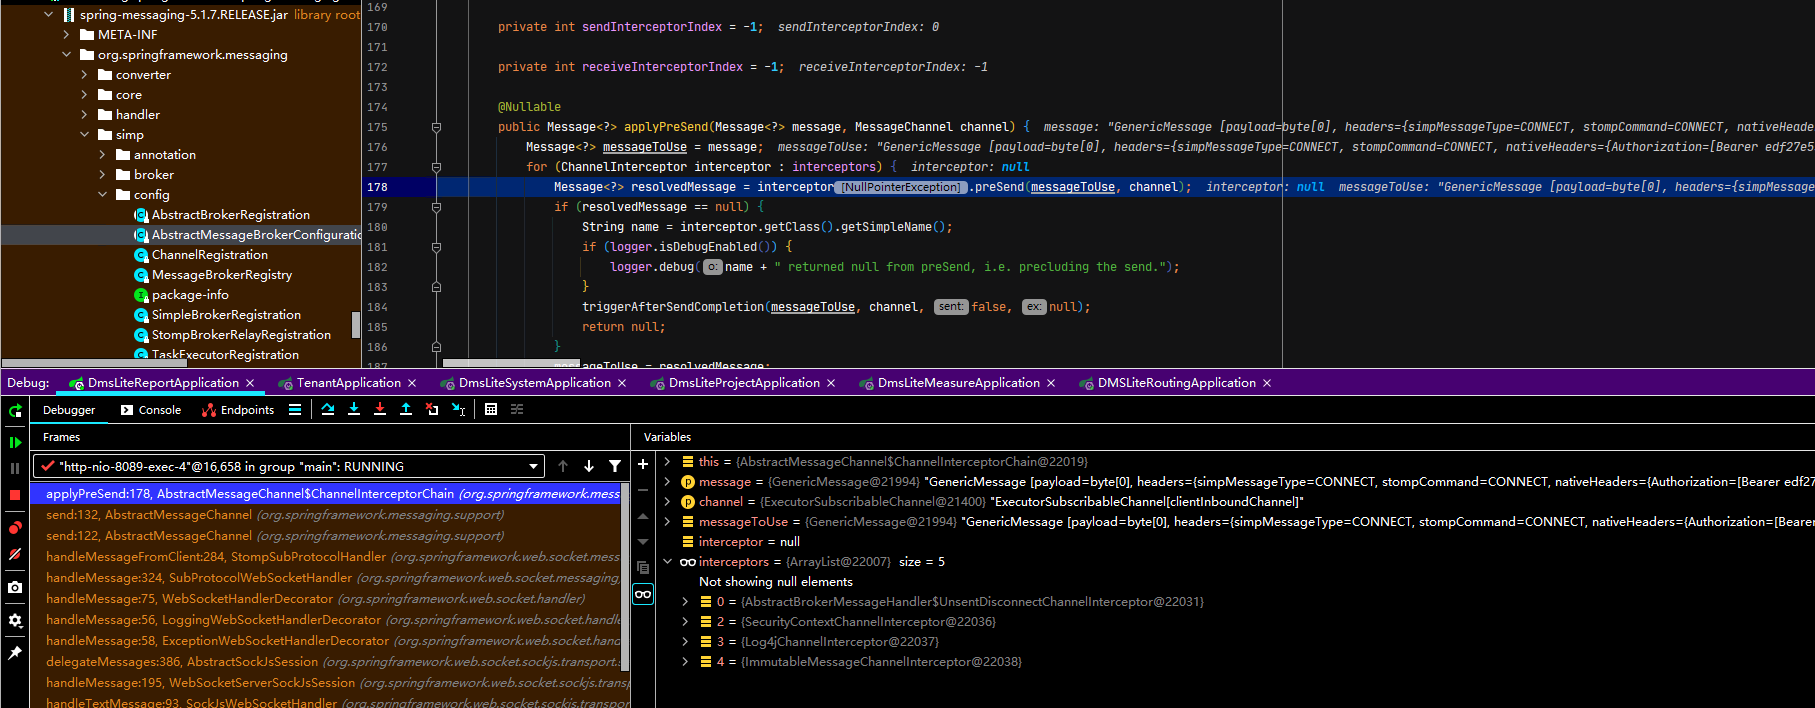Stop the debug session

coord(15,495)
